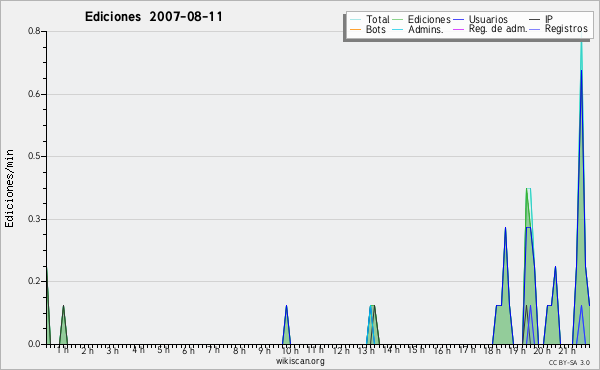
Task: Click the small peak at 13 h
Action: (x=373, y=325)
